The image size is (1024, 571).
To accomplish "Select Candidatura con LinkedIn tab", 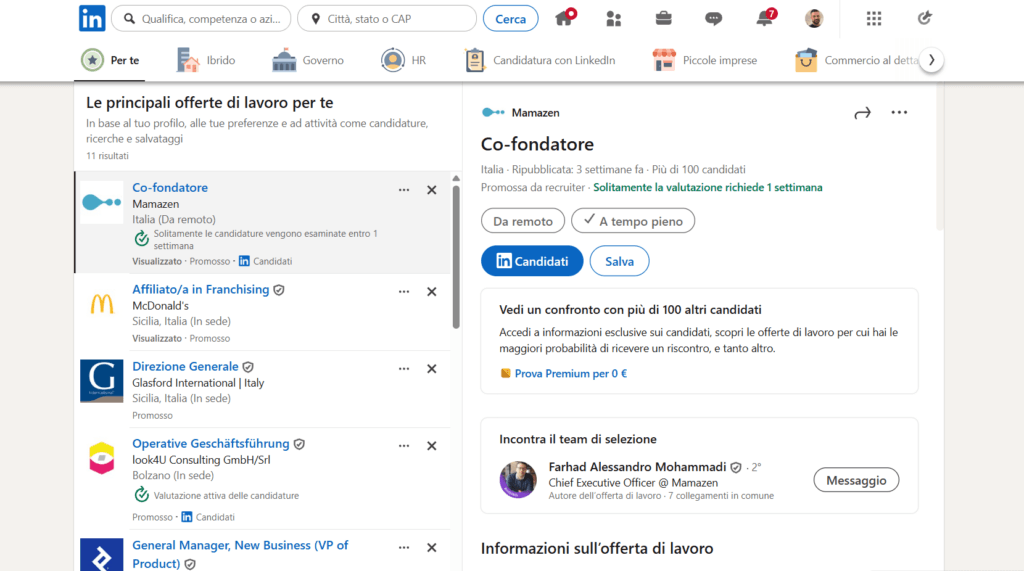I will pyautogui.click(x=539, y=60).
